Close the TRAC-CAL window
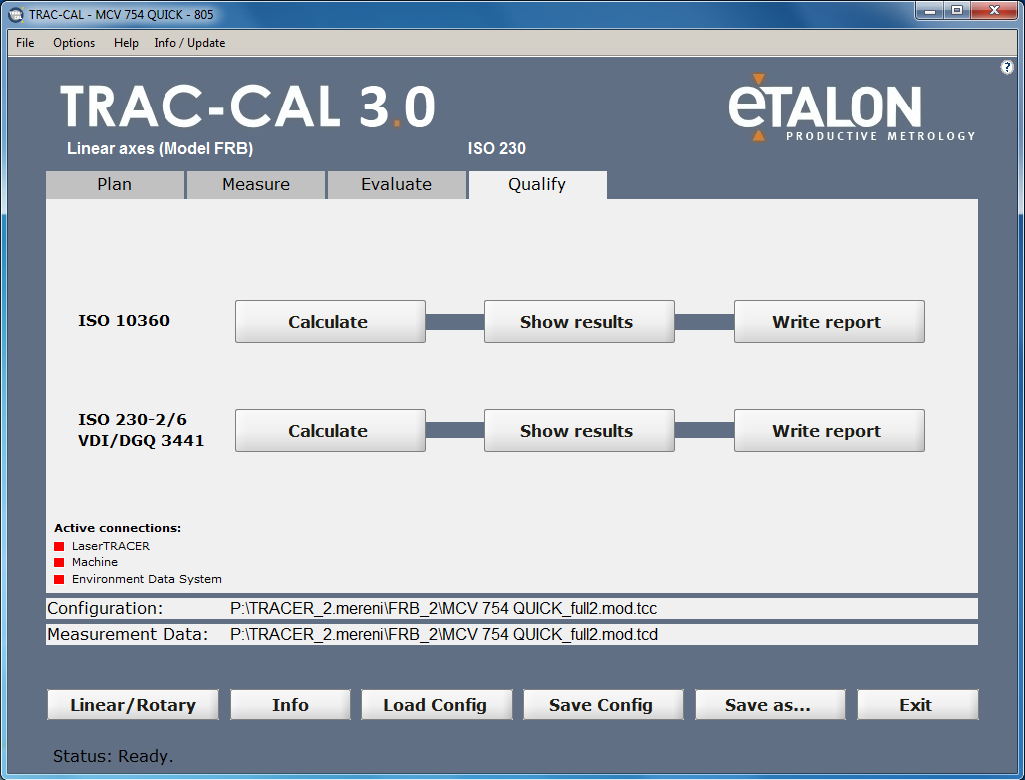The width and height of the screenshot is (1025, 780). click(x=994, y=11)
